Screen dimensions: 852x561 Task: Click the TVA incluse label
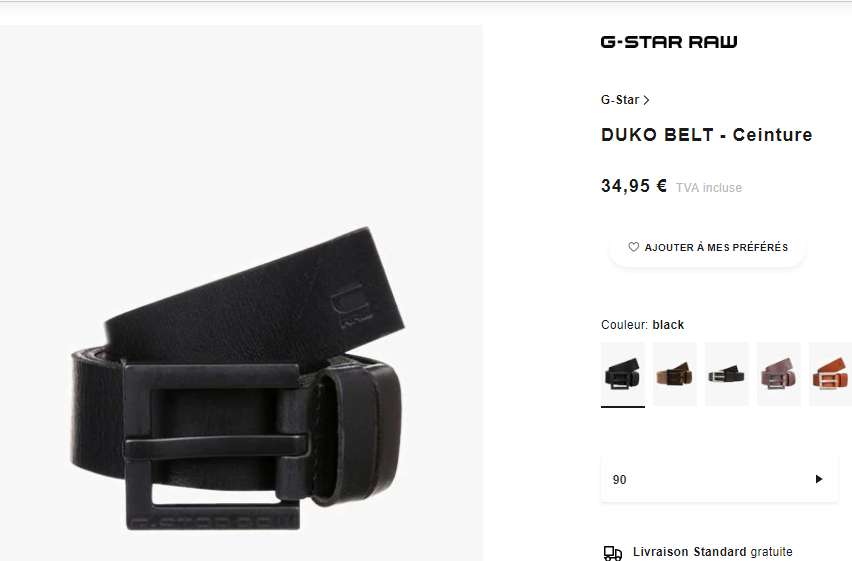(x=709, y=188)
